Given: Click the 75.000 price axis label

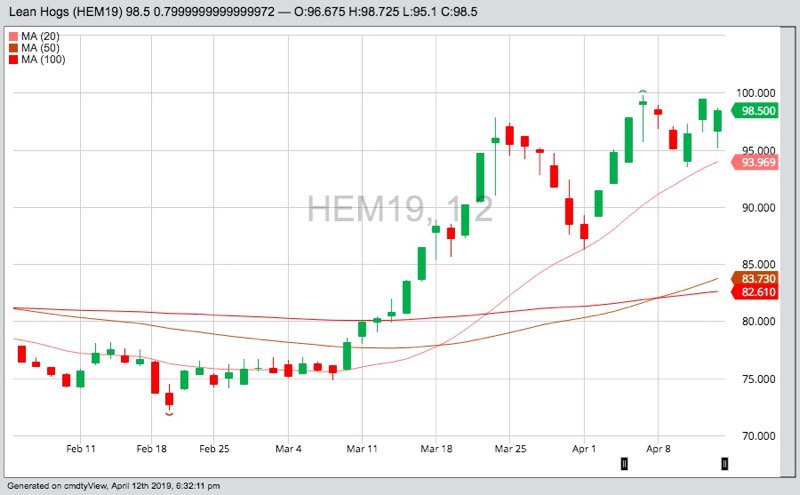Looking at the screenshot, I should [x=758, y=379].
